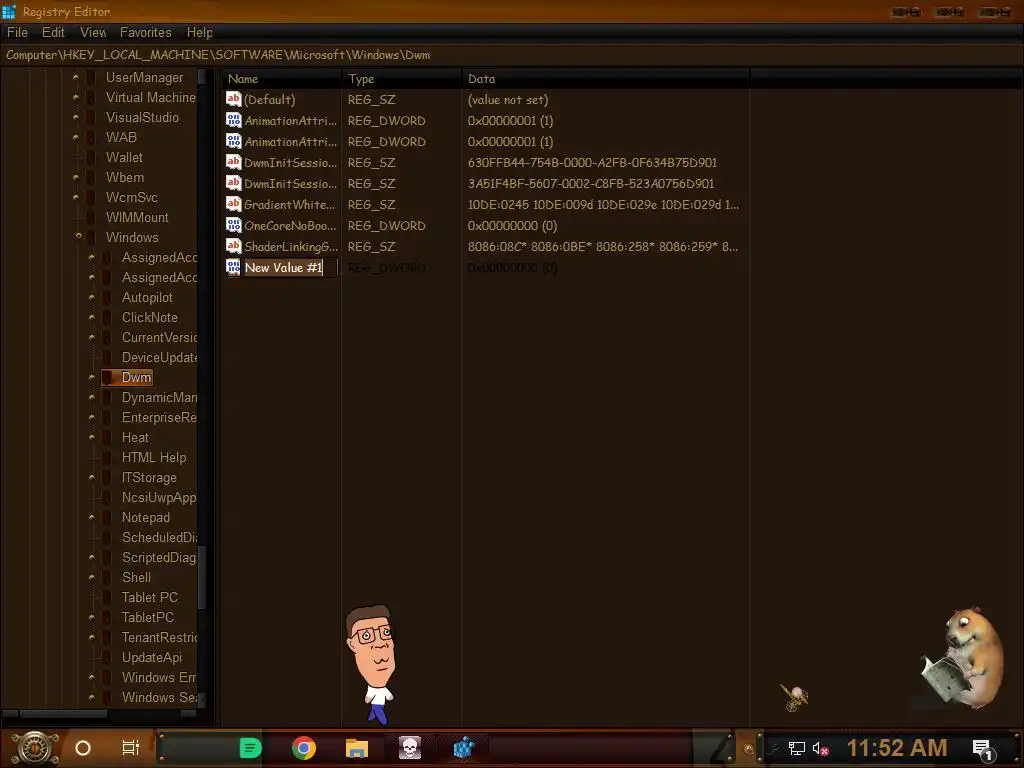The height and width of the screenshot is (768, 1024).
Task: Expand the Notepad key
Action: [x=92, y=517]
